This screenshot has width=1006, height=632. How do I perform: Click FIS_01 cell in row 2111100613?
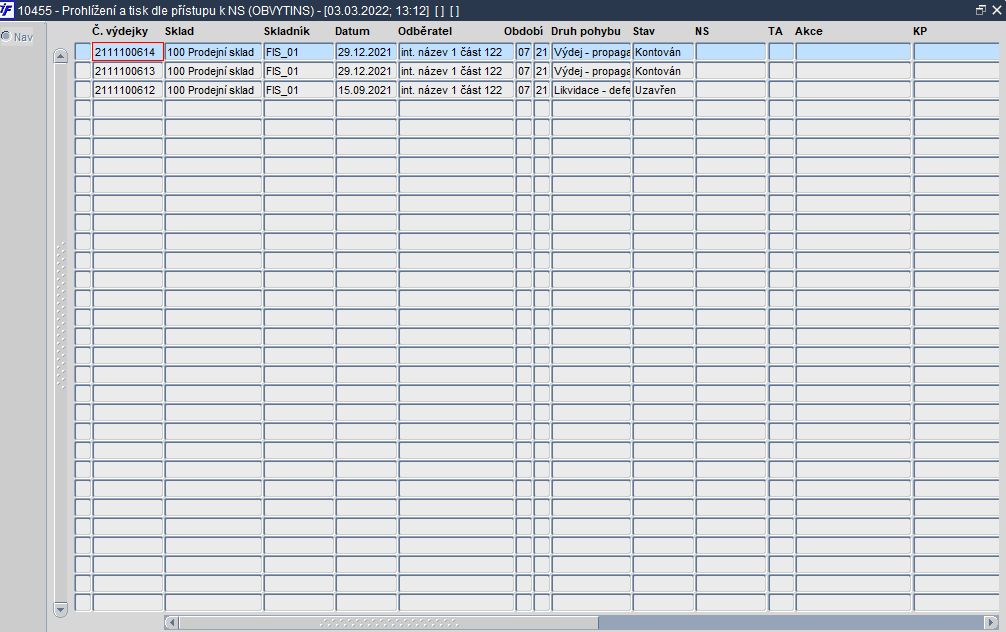(x=298, y=71)
